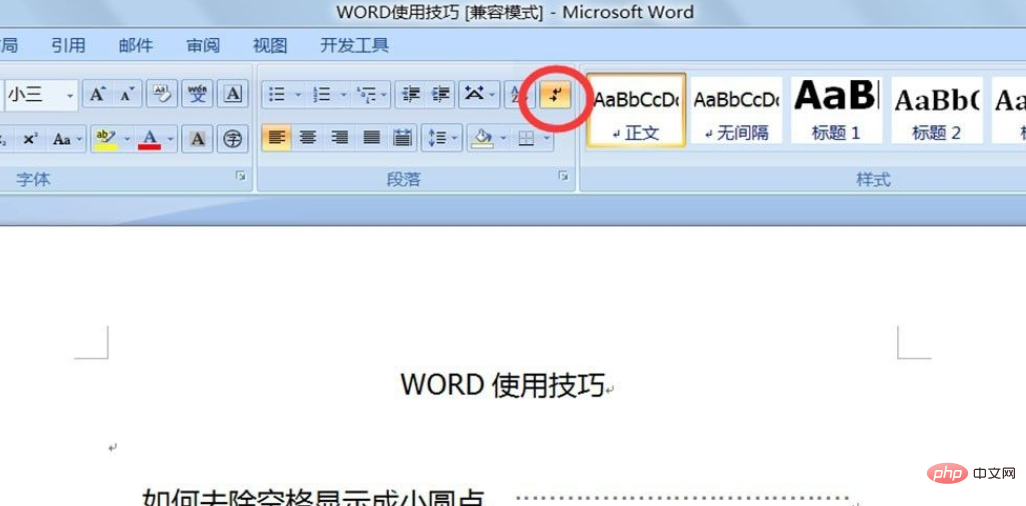Align the text right
The height and width of the screenshot is (506, 1026).
(340, 138)
